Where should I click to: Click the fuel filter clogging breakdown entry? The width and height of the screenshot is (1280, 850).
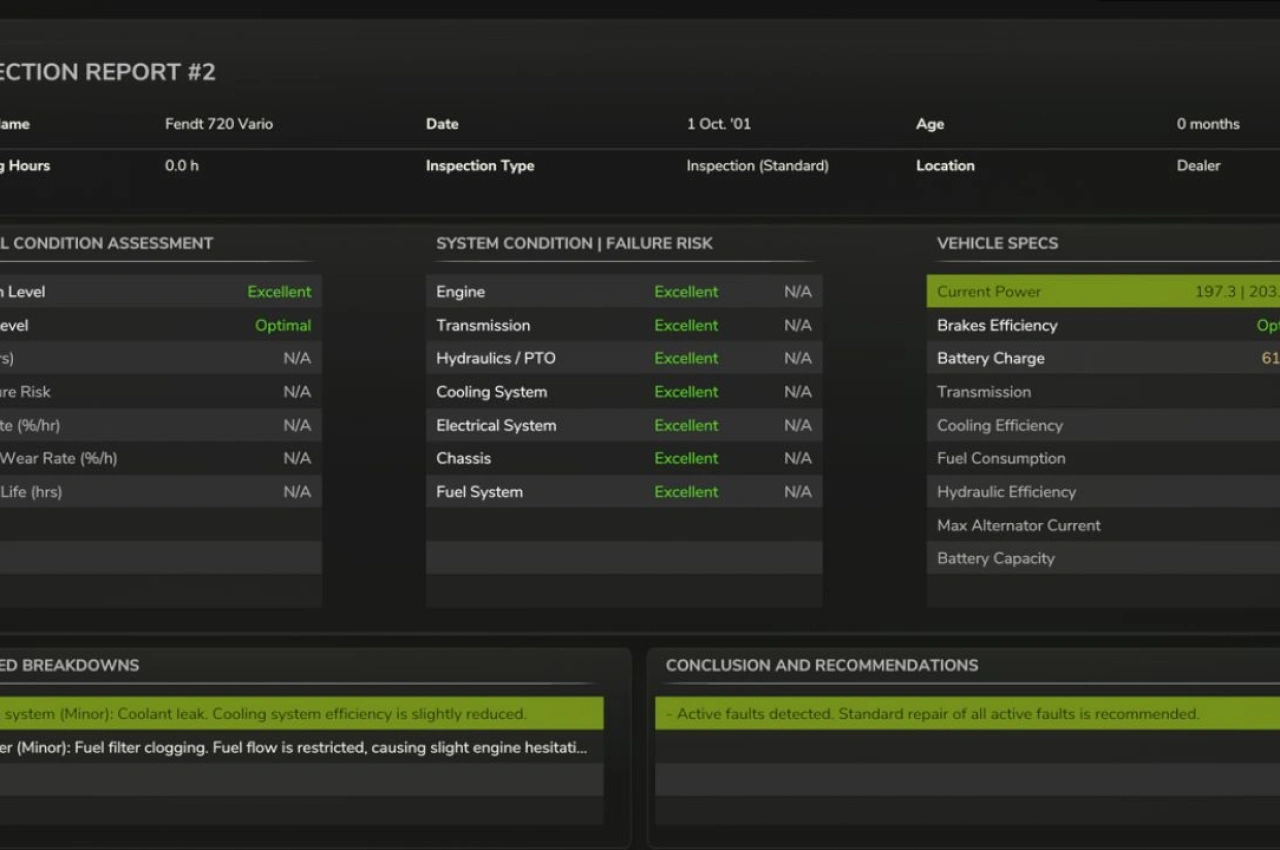tap(300, 747)
